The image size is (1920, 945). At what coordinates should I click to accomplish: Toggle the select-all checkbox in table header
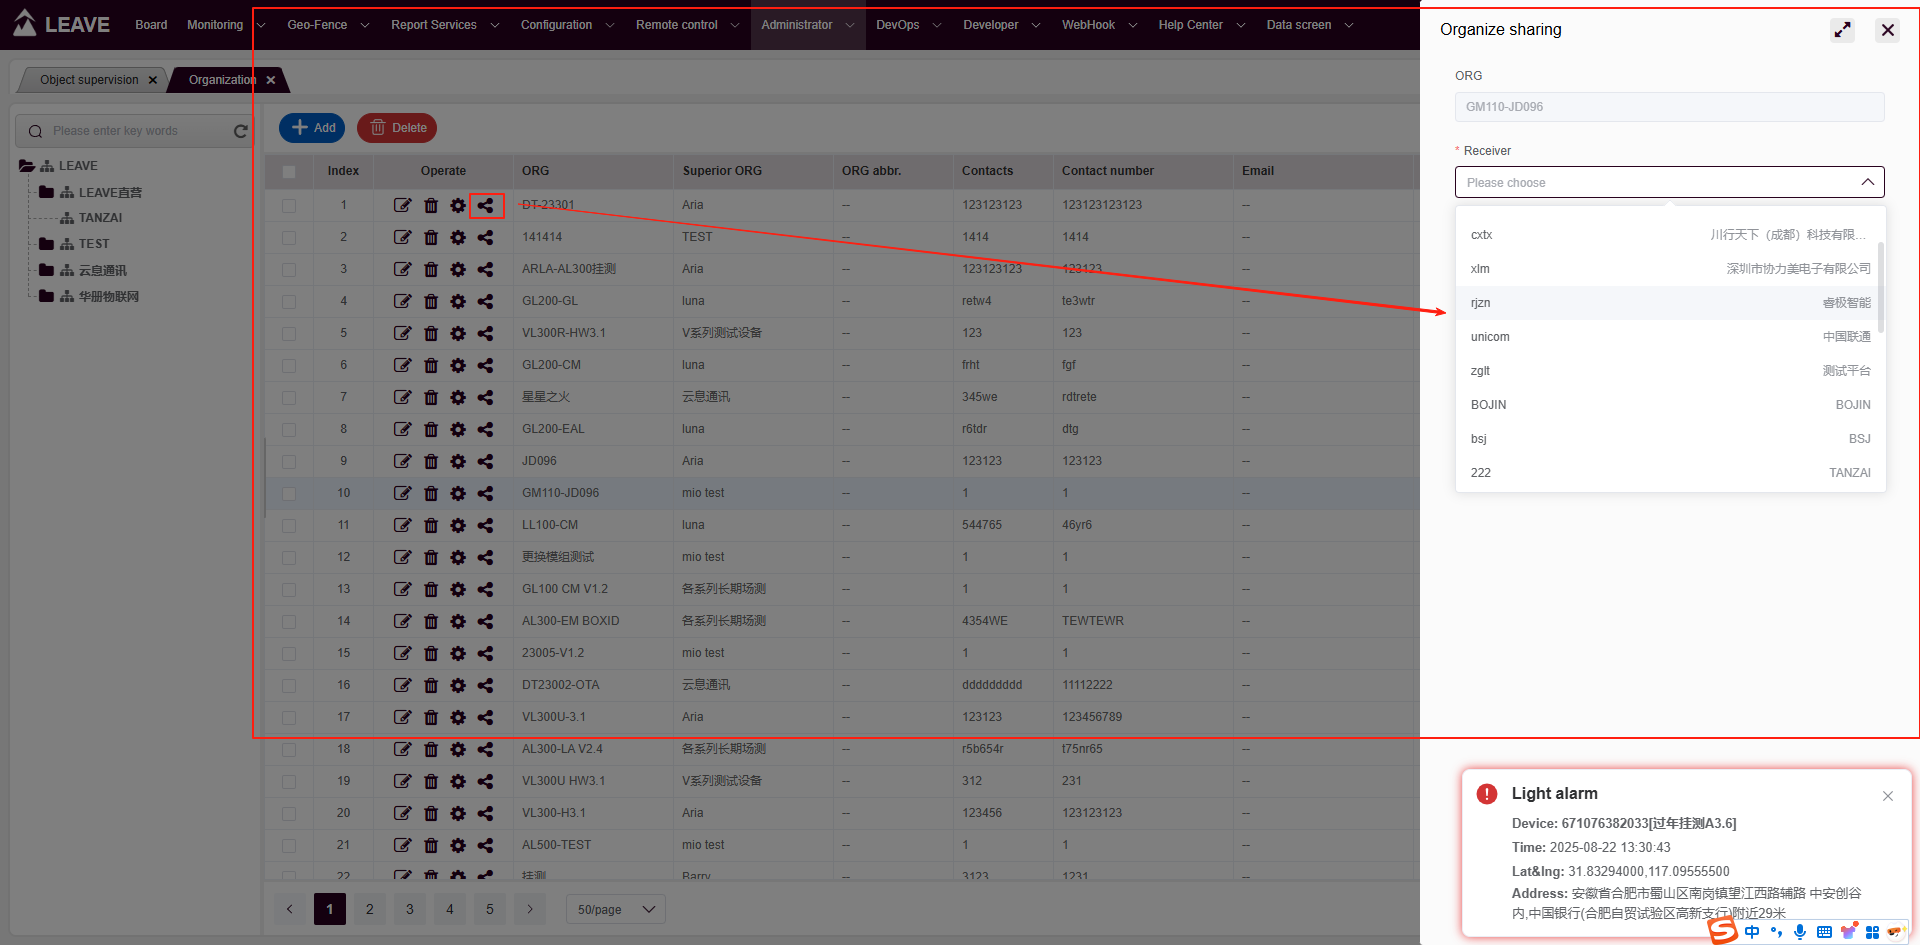point(289,171)
